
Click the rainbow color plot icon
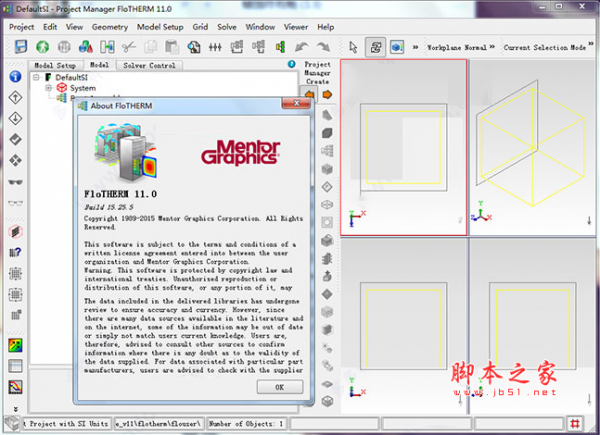(x=15, y=345)
